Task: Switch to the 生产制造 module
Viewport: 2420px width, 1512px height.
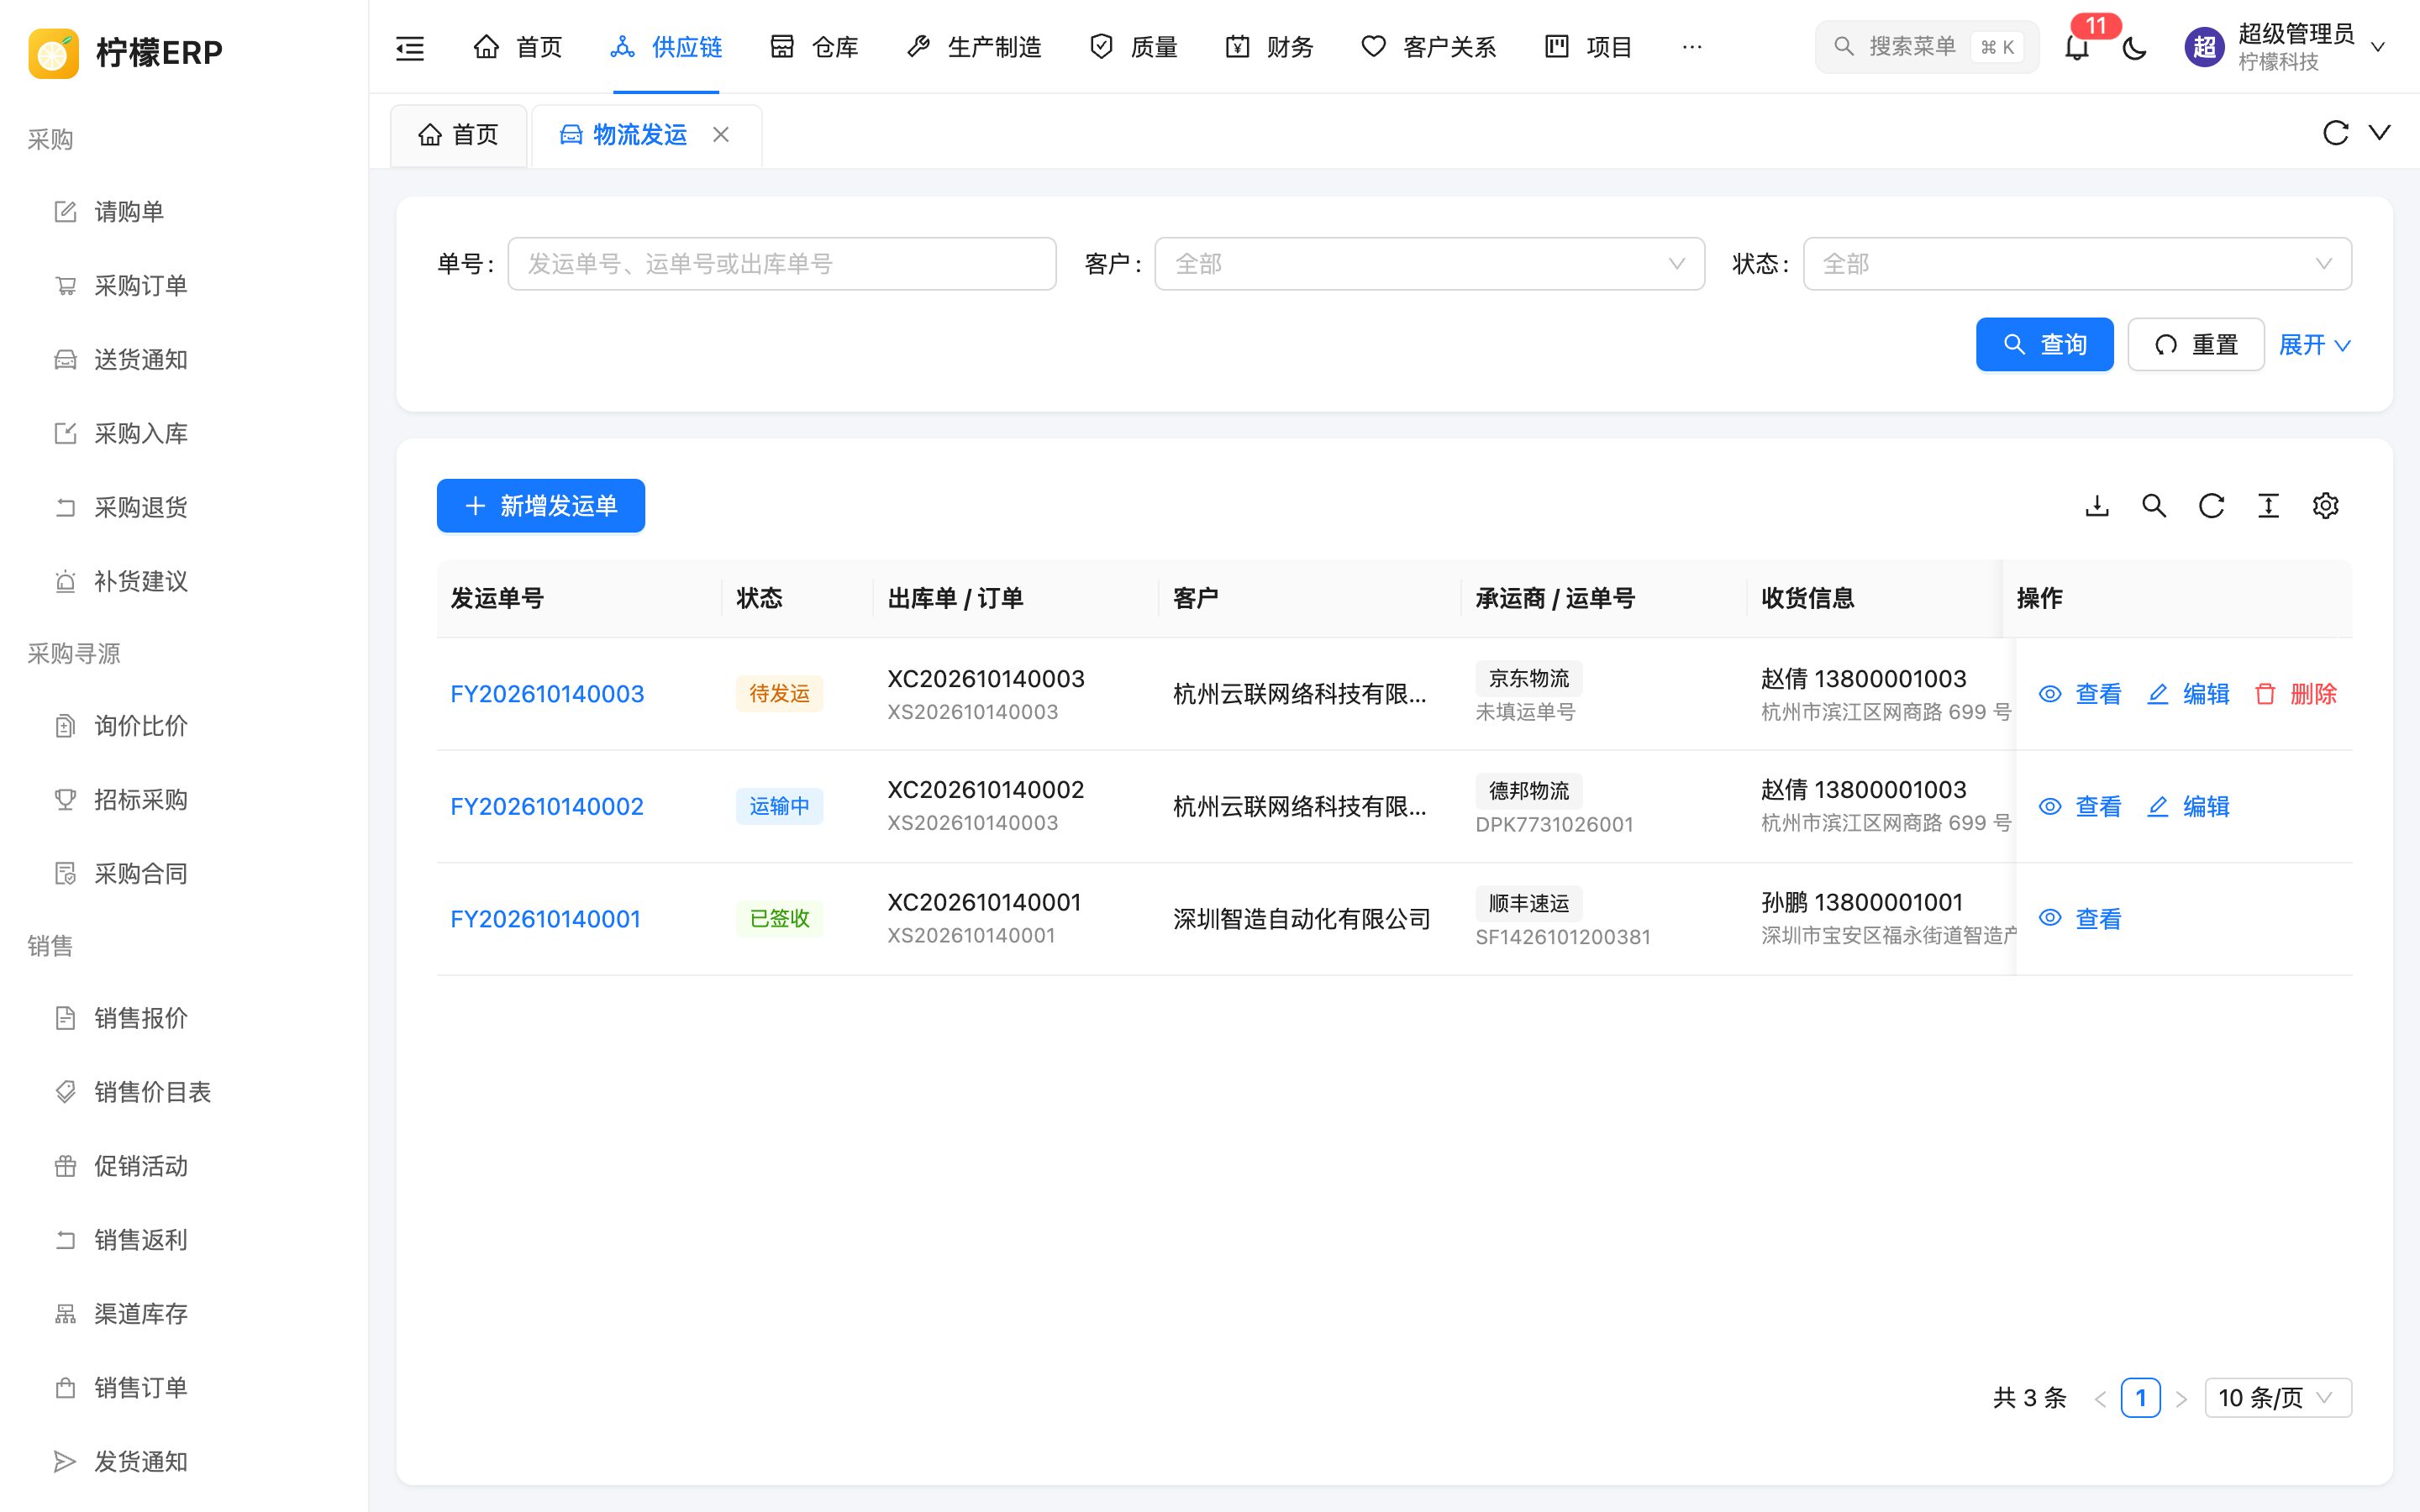Action: [x=974, y=47]
